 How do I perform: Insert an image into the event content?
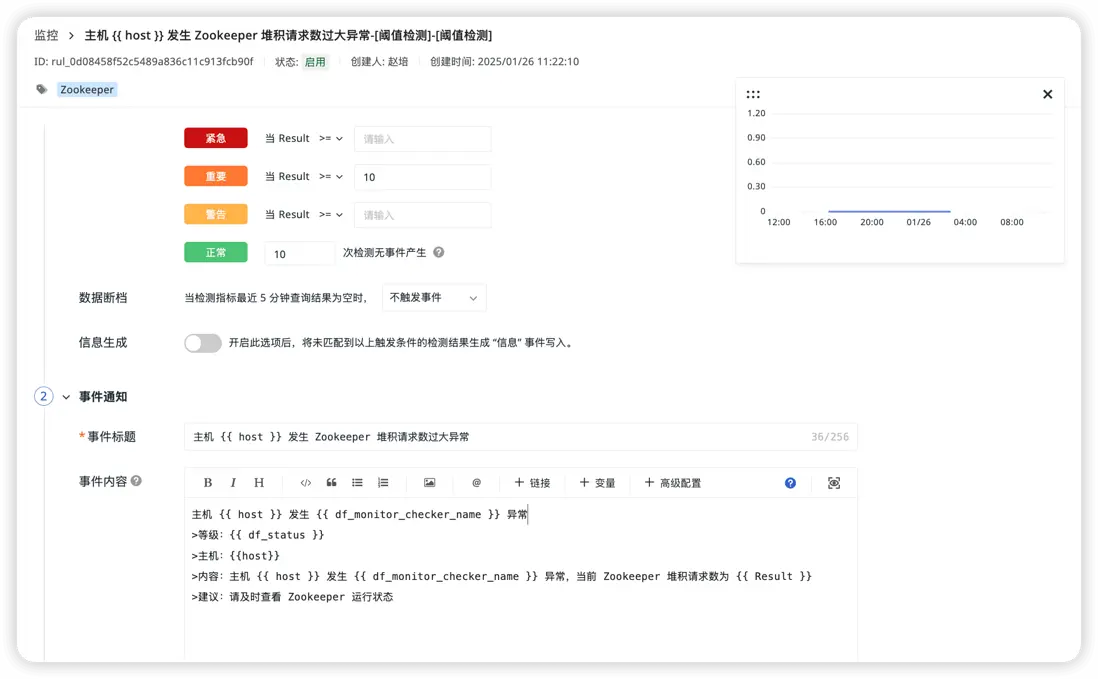[x=429, y=482]
